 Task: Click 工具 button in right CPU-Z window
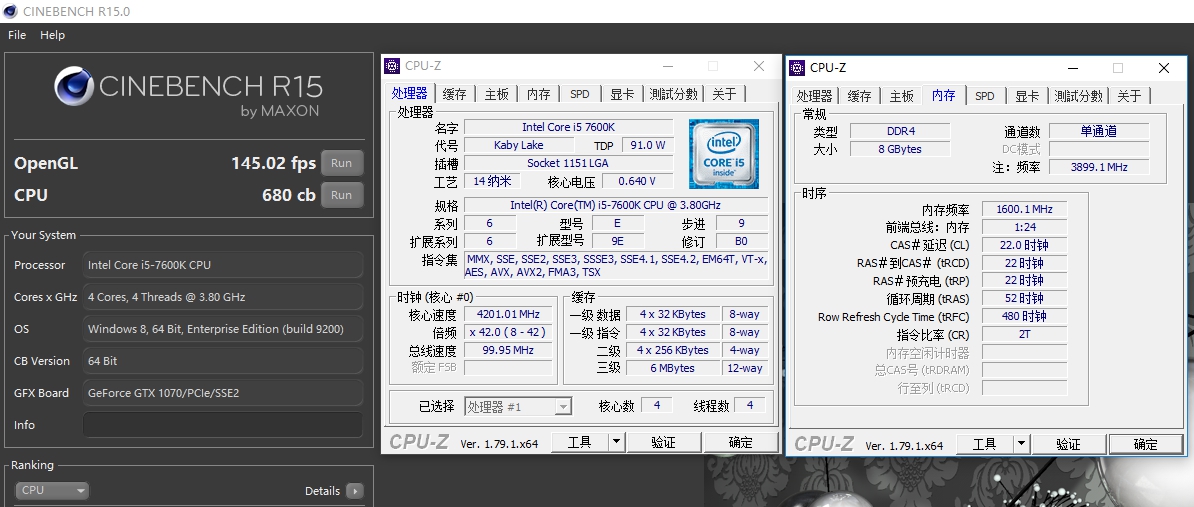[x=985, y=444]
